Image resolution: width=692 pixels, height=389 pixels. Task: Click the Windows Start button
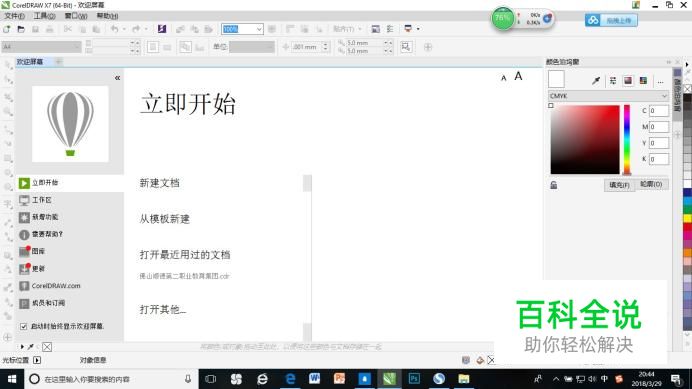pos(12,379)
